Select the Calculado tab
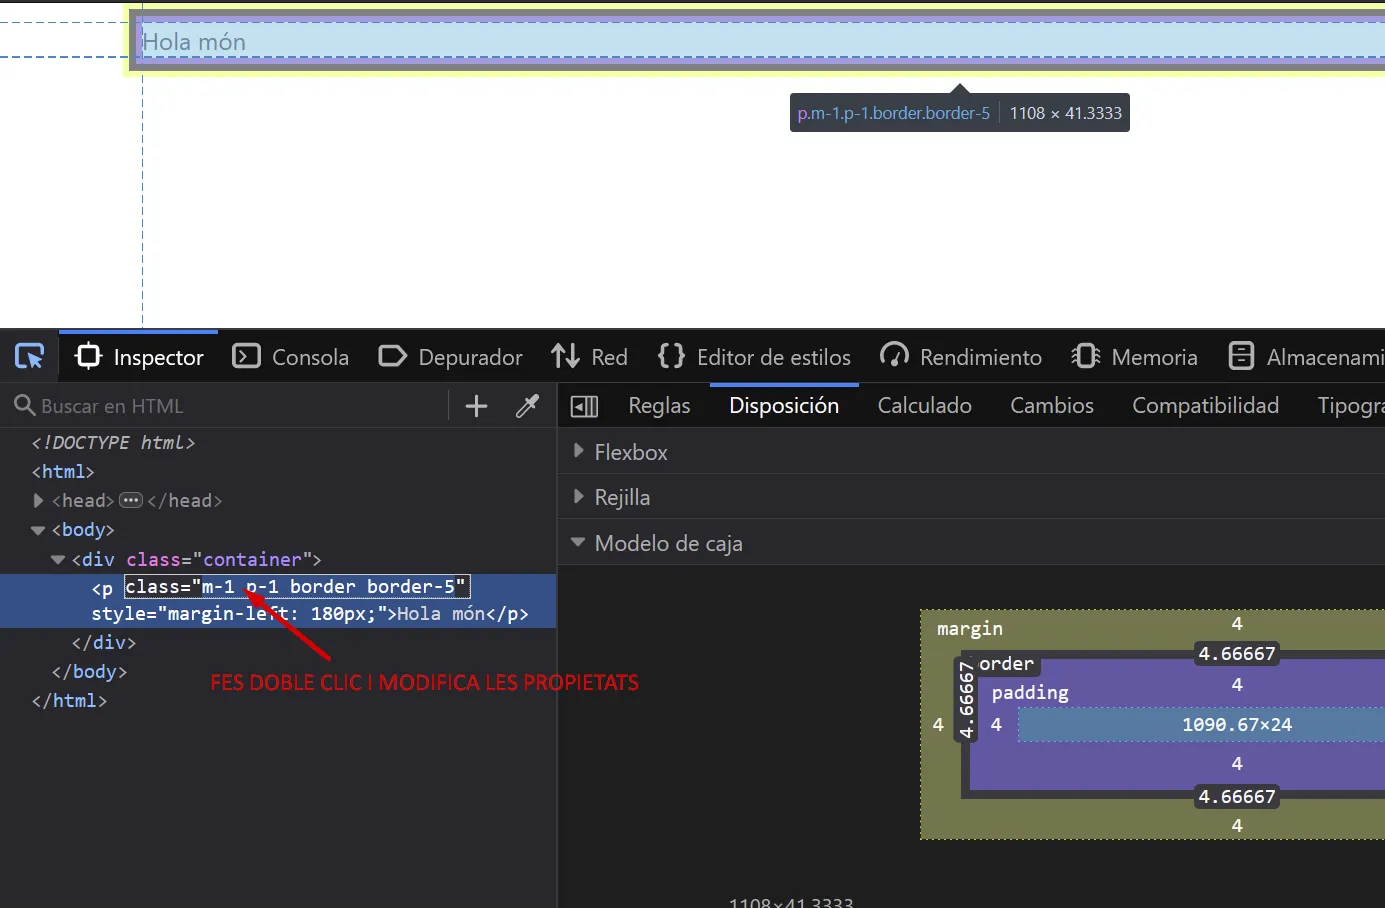 click(x=924, y=406)
